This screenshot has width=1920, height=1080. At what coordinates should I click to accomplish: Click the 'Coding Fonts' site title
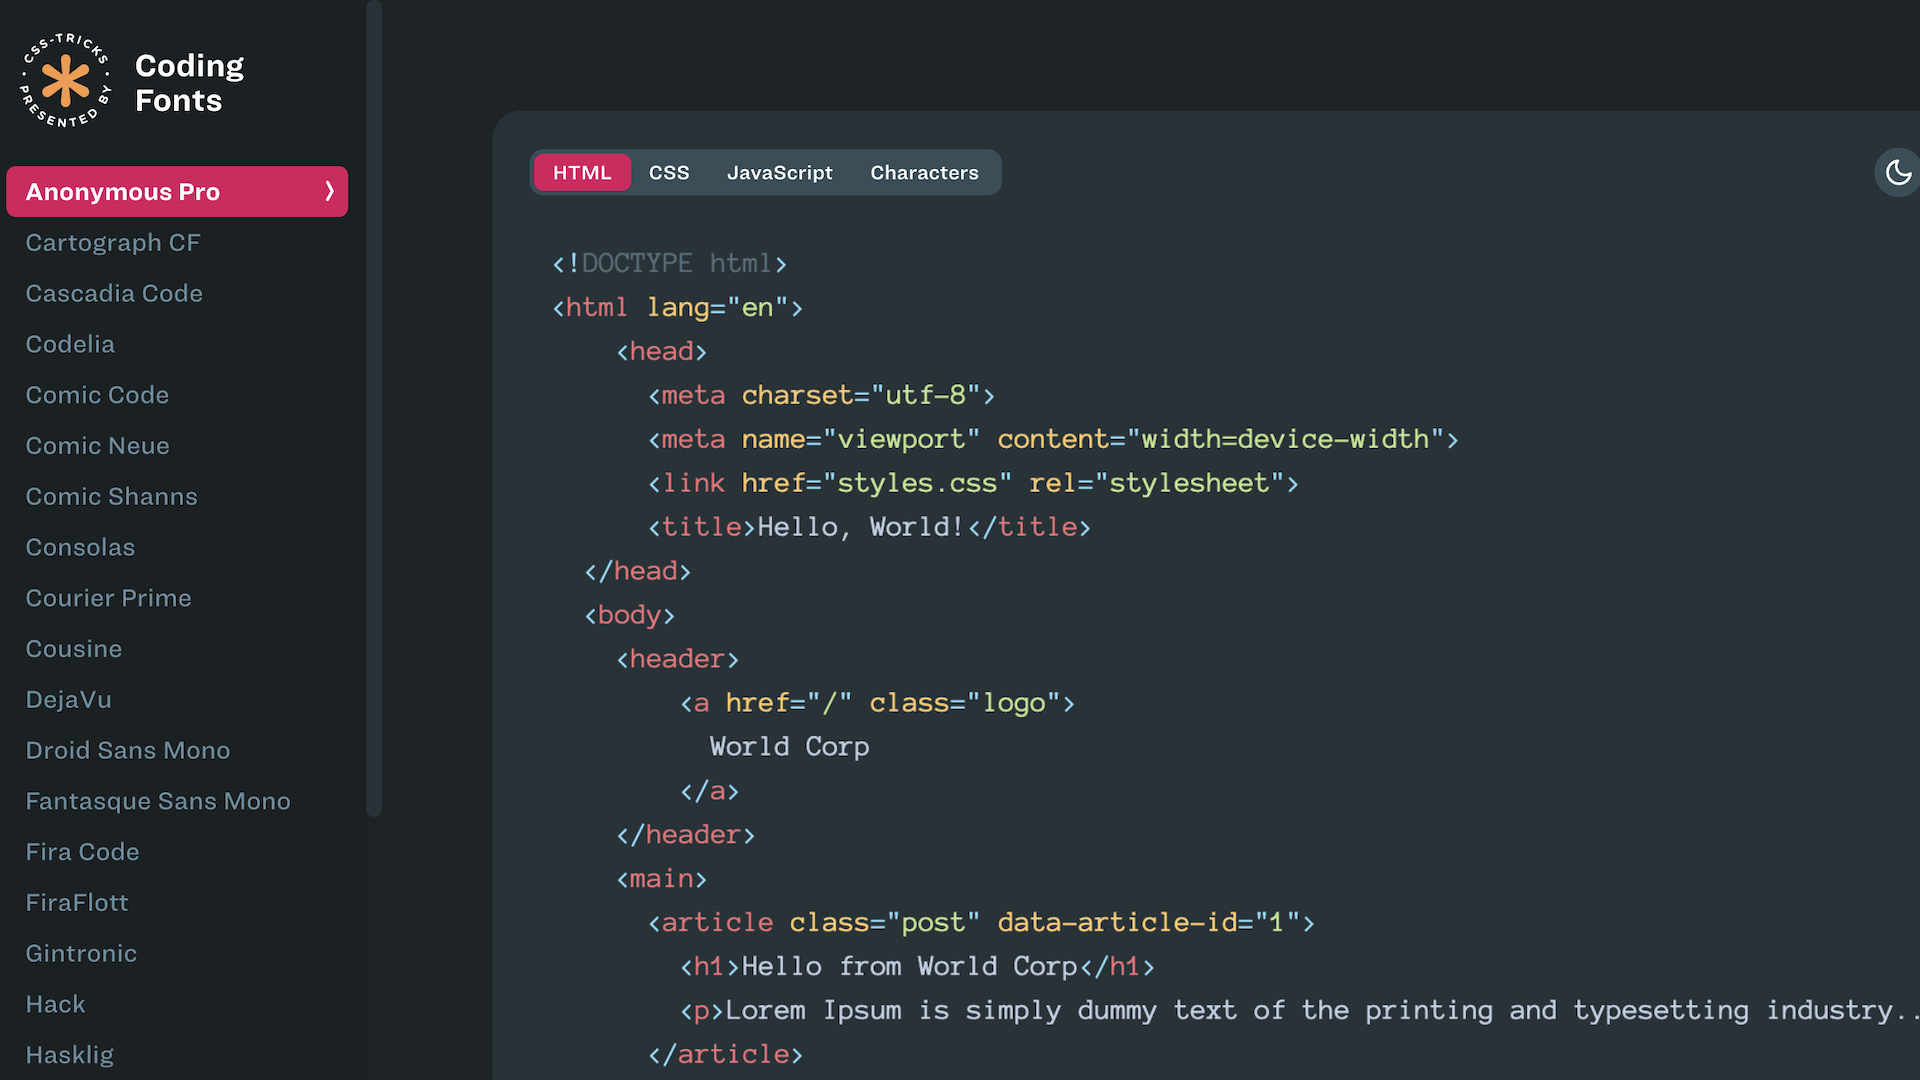[188, 83]
